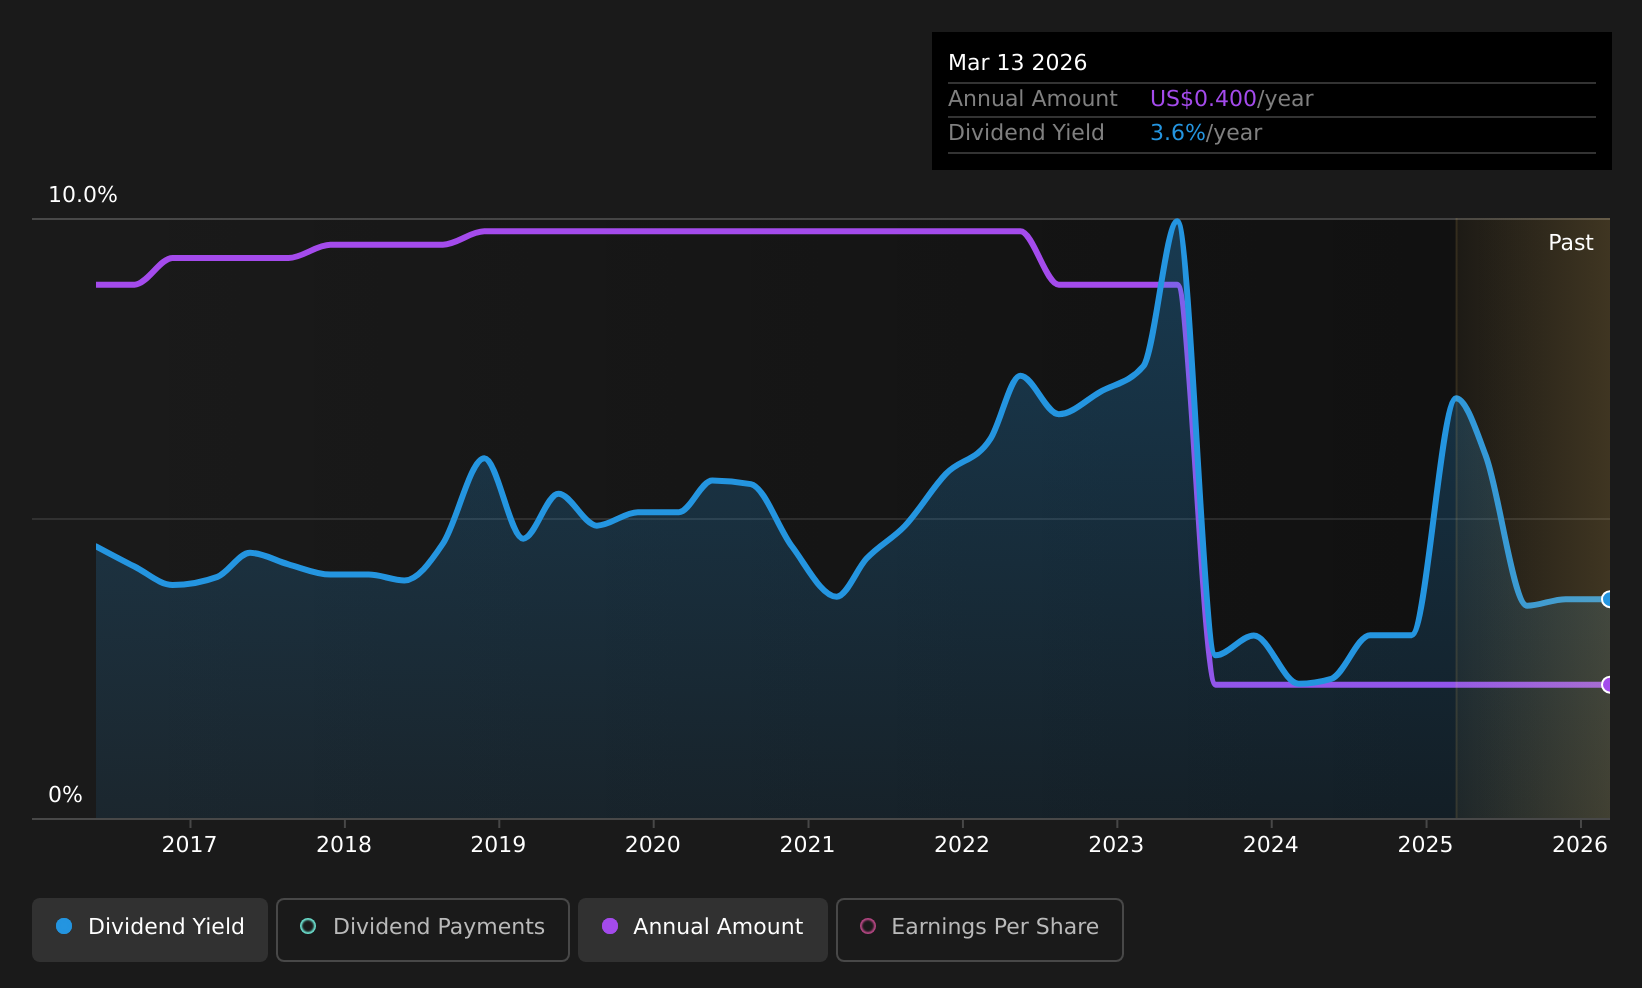The width and height of the screenshot is (1642, 988).
Task: Click the 2025 x-axis label
Action: click(1425, 845)
